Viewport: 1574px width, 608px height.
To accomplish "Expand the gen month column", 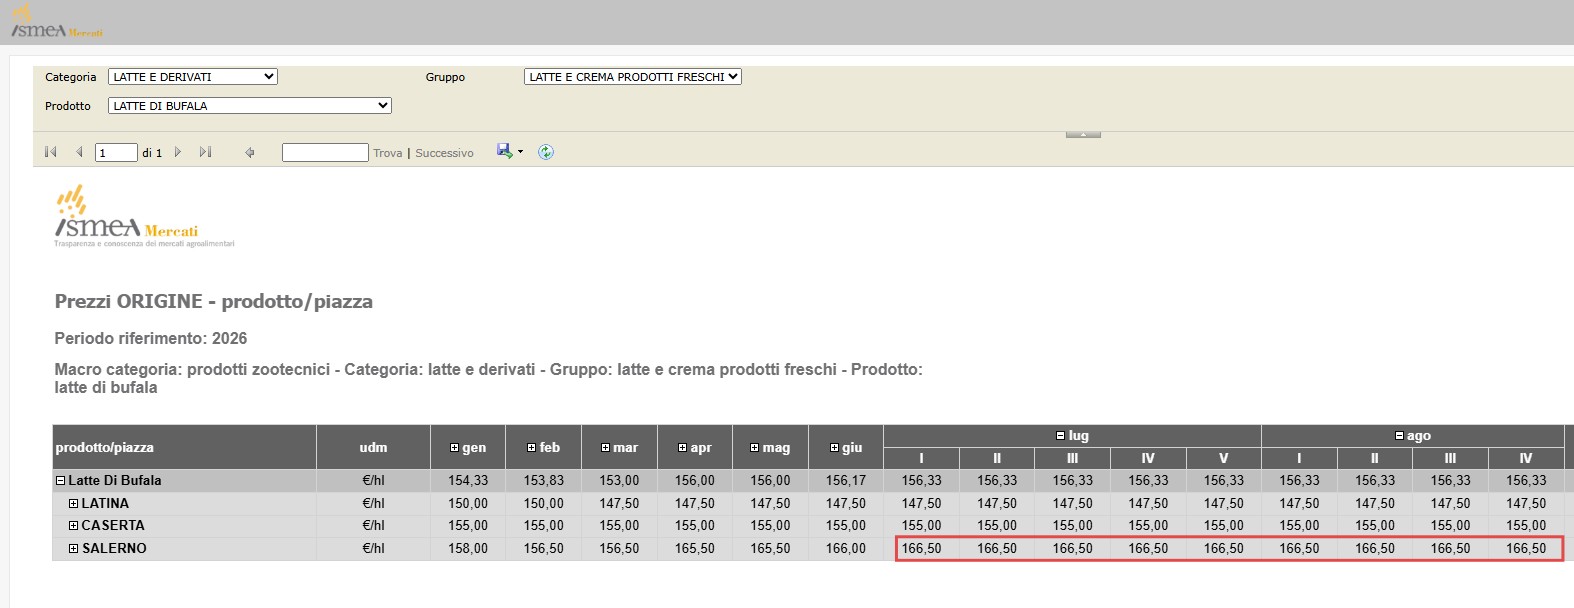I will pyautogui.click(x=455, y=448).
